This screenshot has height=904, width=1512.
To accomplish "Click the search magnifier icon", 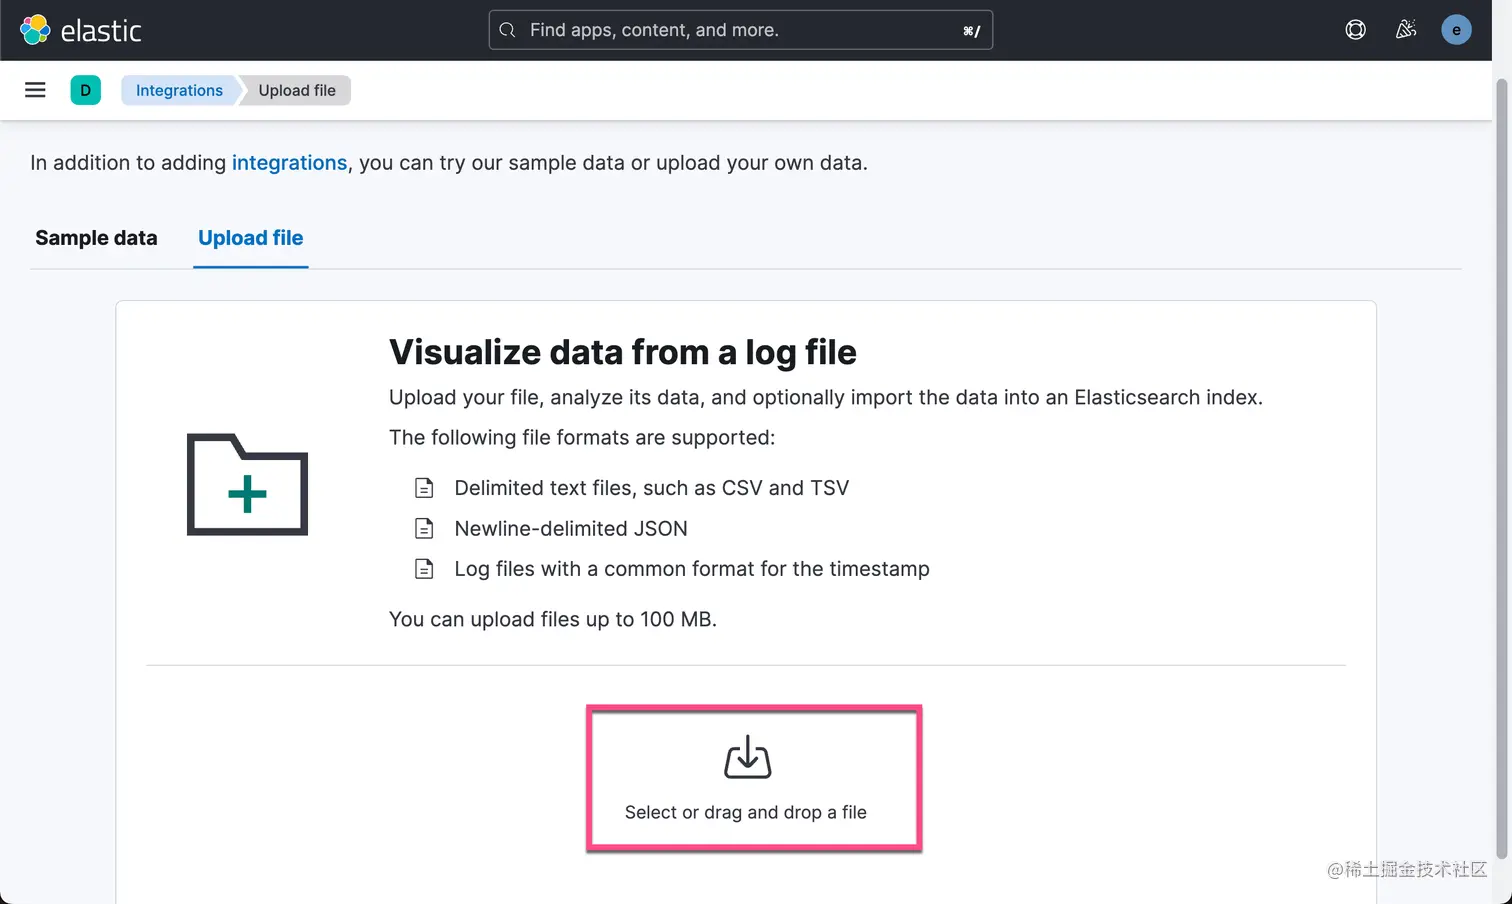I will pyautogui.click(x=508, y=30).
